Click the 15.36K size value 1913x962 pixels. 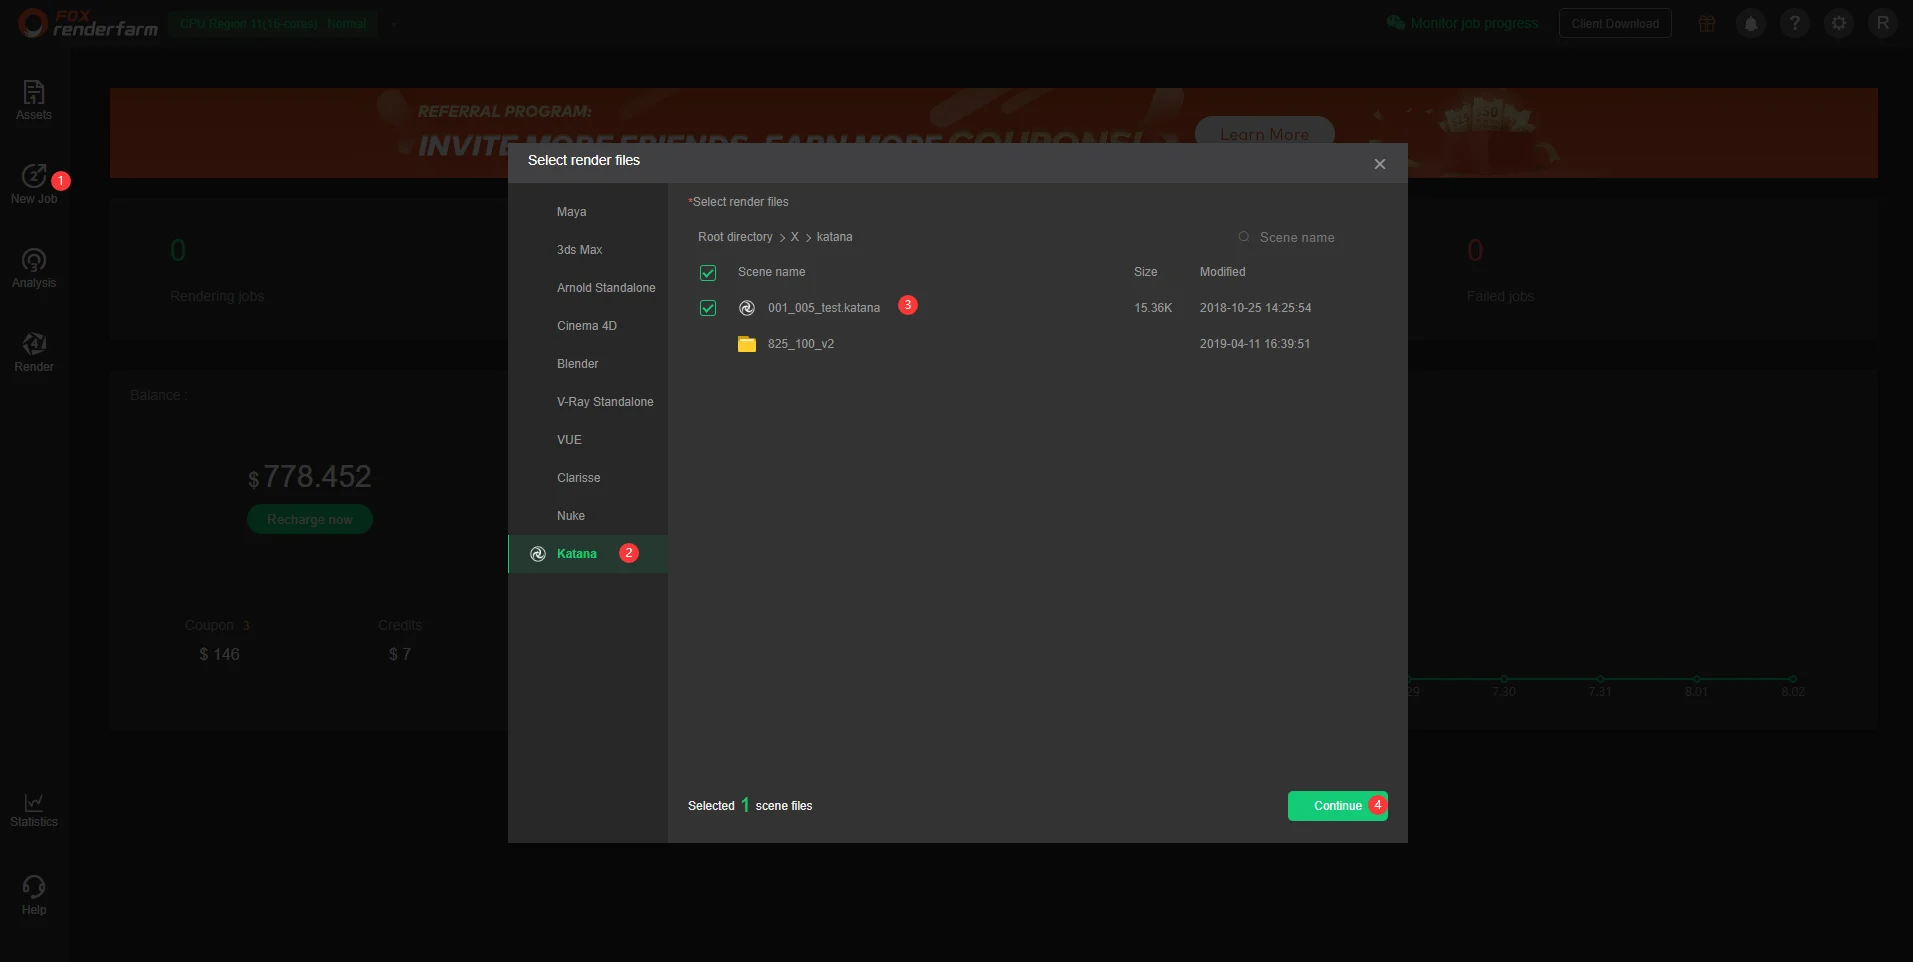(x=1153, y=308)
